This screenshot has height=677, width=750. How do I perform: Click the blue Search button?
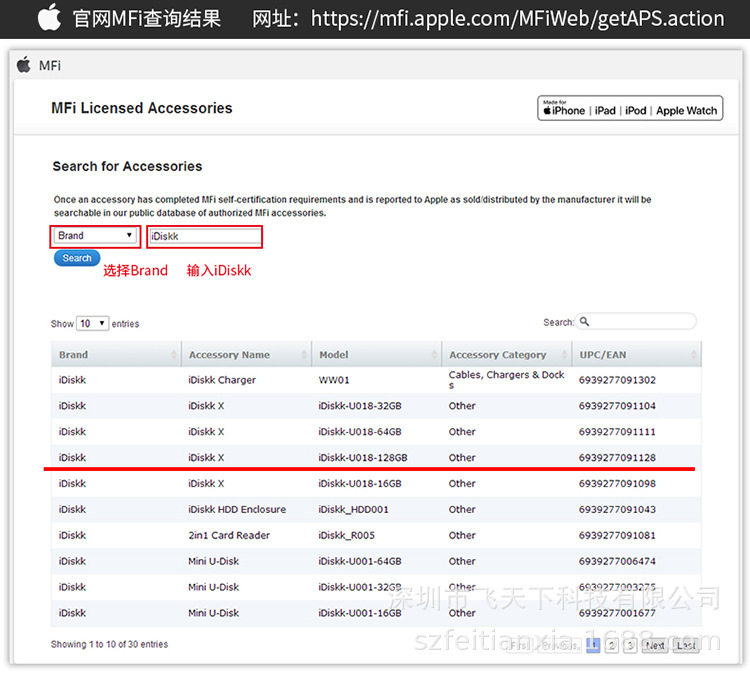coord(77,258)
